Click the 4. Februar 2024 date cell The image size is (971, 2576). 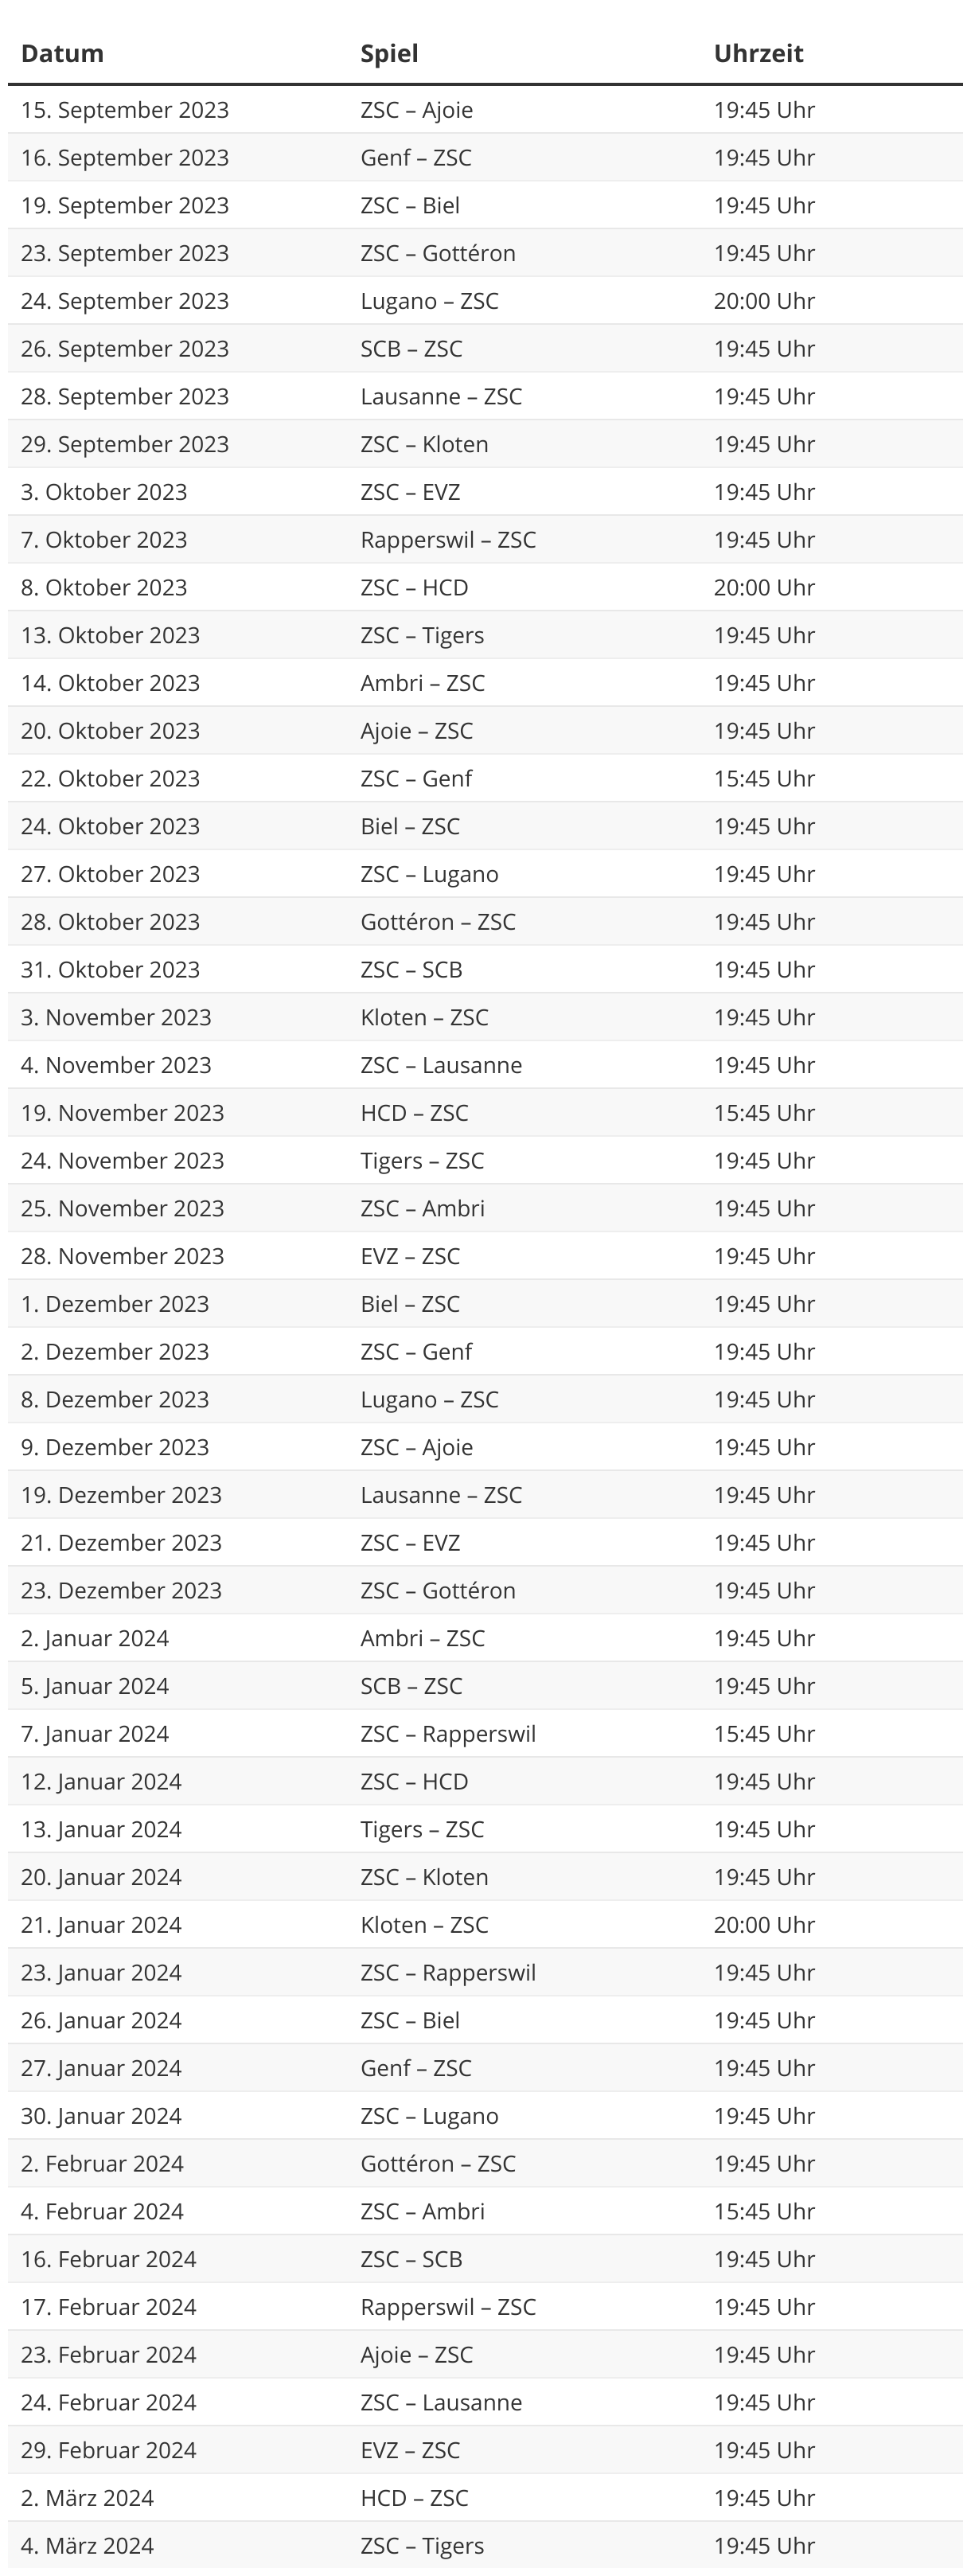(x=102, y=2211)
